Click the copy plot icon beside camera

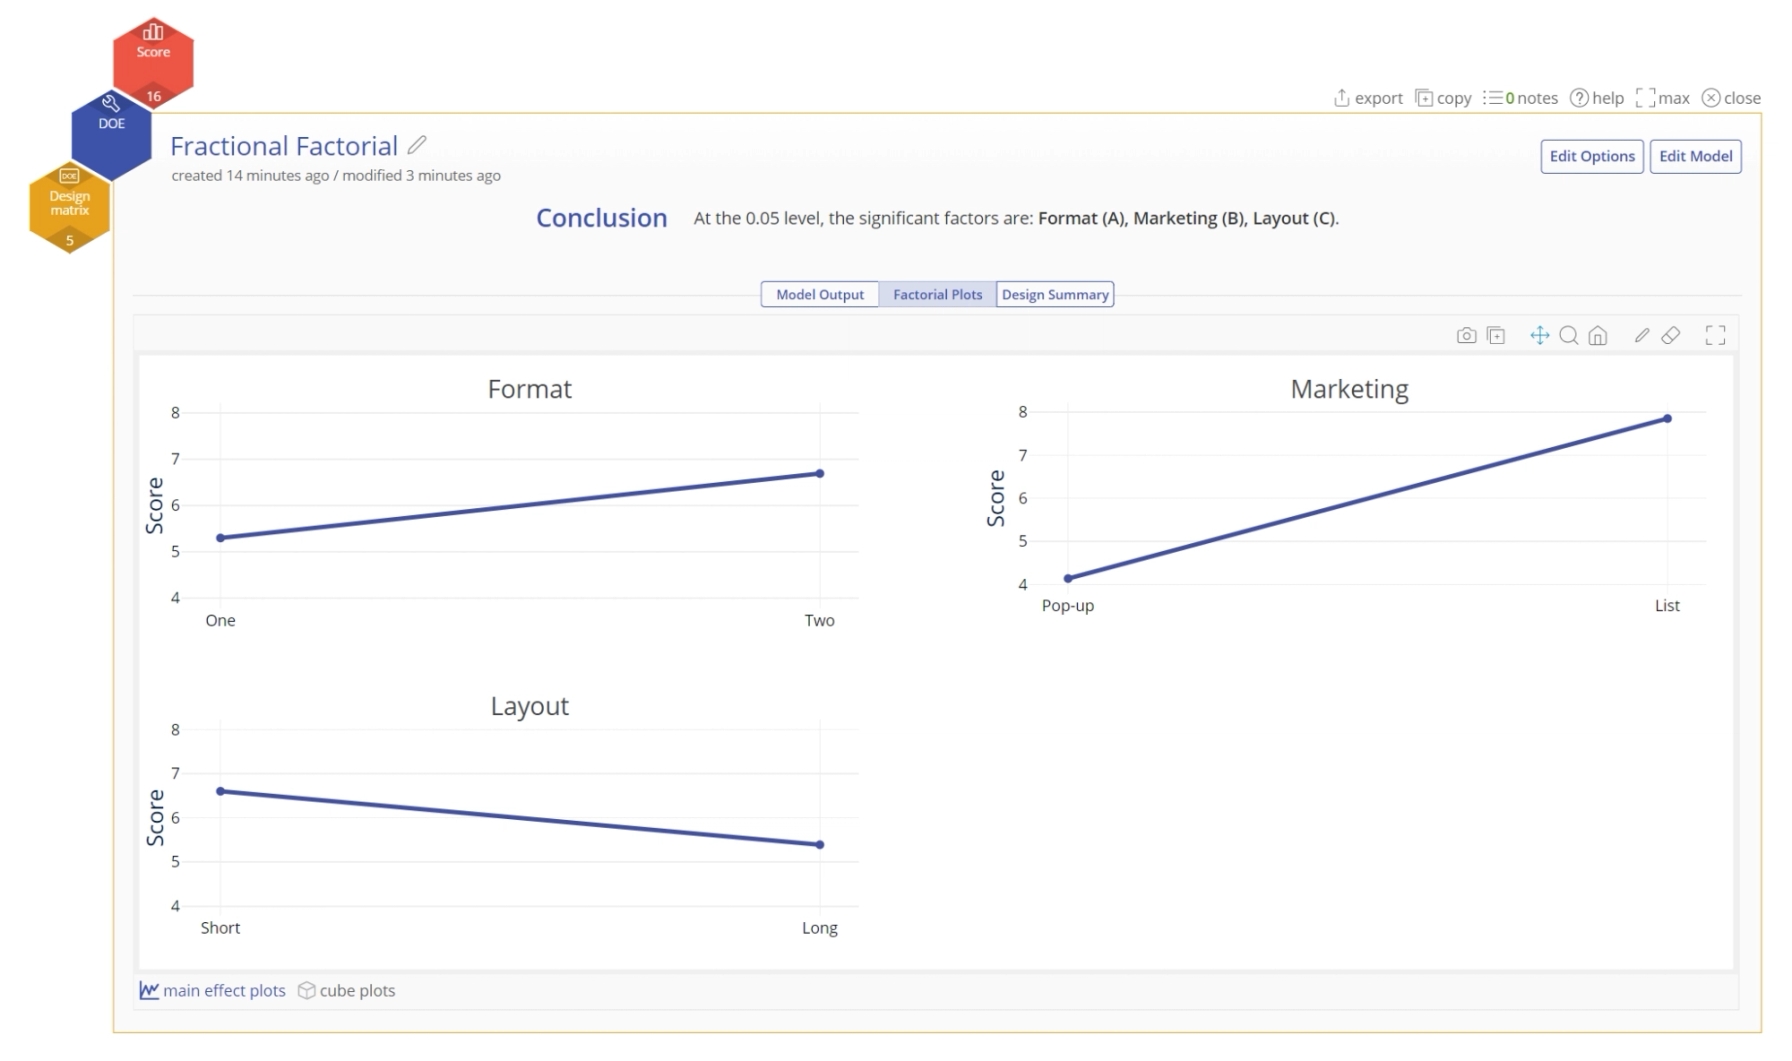coord(1496,336)
